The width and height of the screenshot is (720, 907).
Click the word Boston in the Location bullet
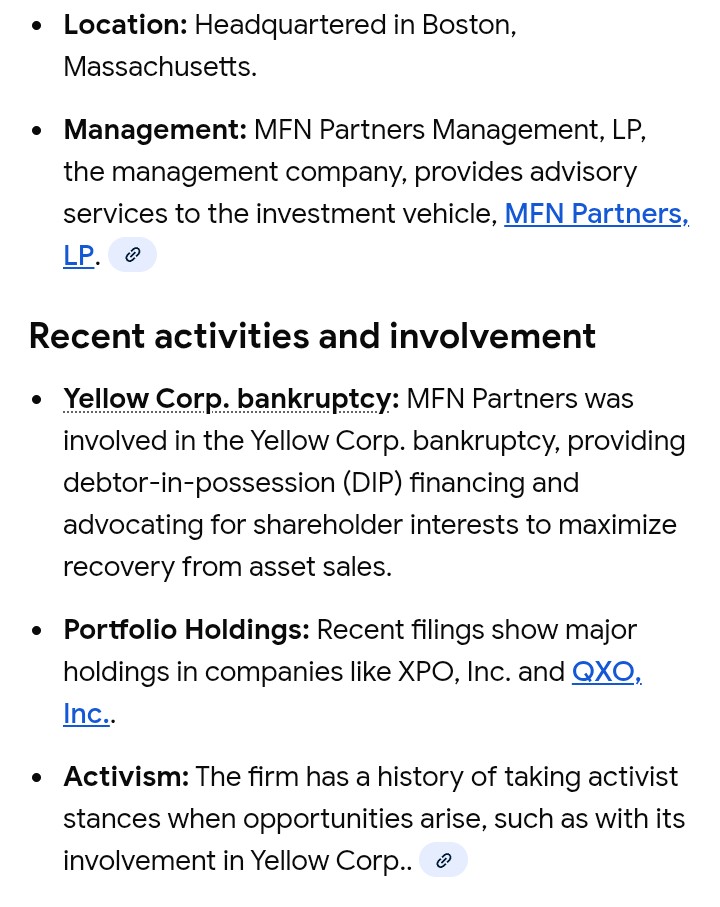point(465,25)
